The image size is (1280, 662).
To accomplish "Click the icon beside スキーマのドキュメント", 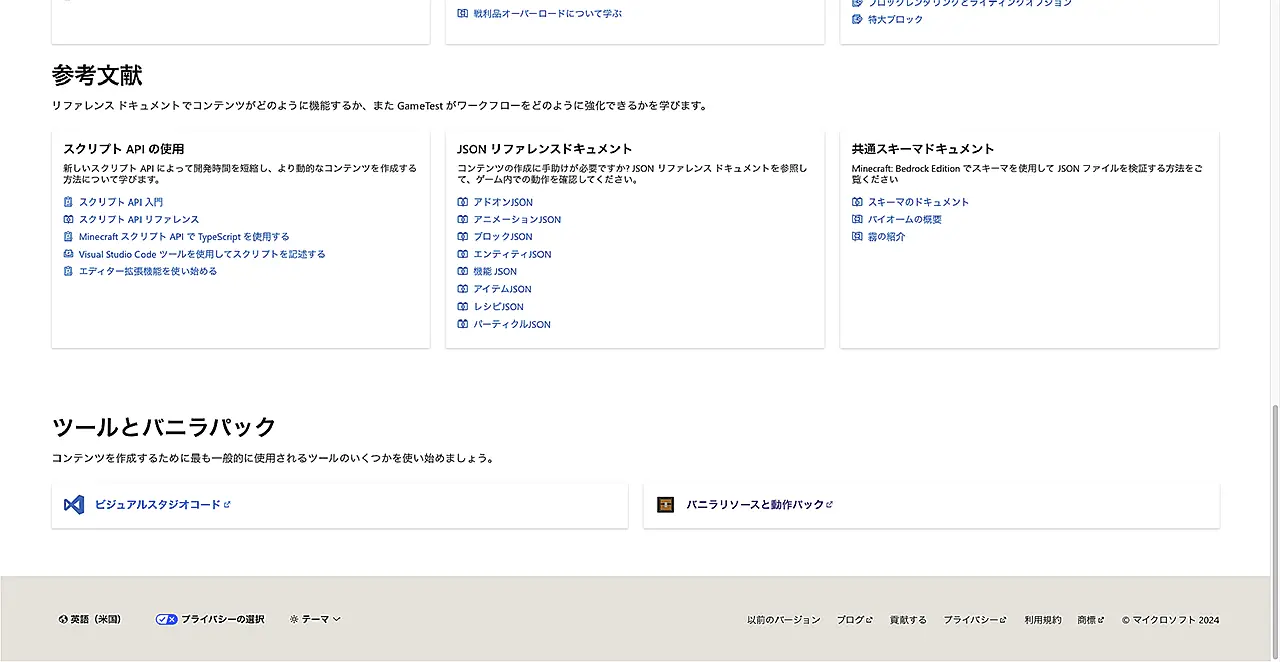I will 857,202.
